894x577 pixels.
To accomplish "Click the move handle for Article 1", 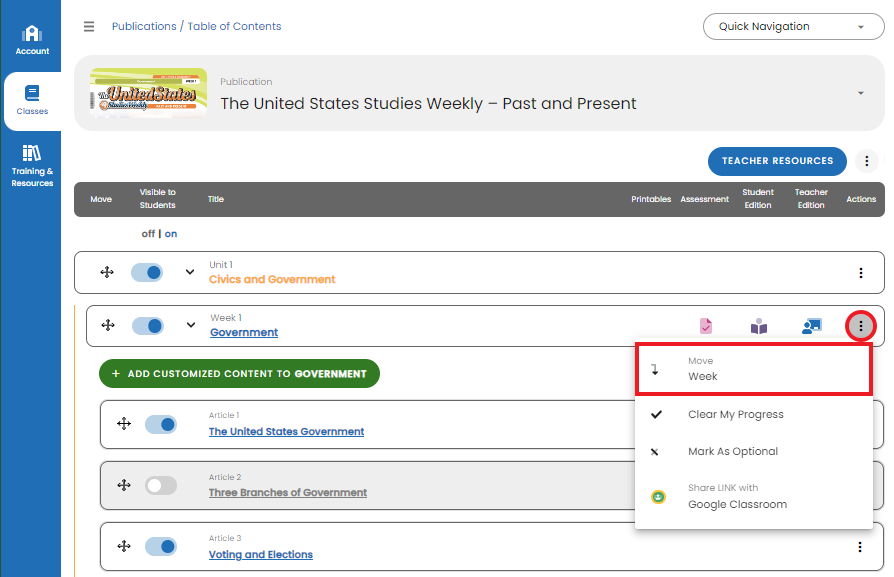I will point(124,424).
